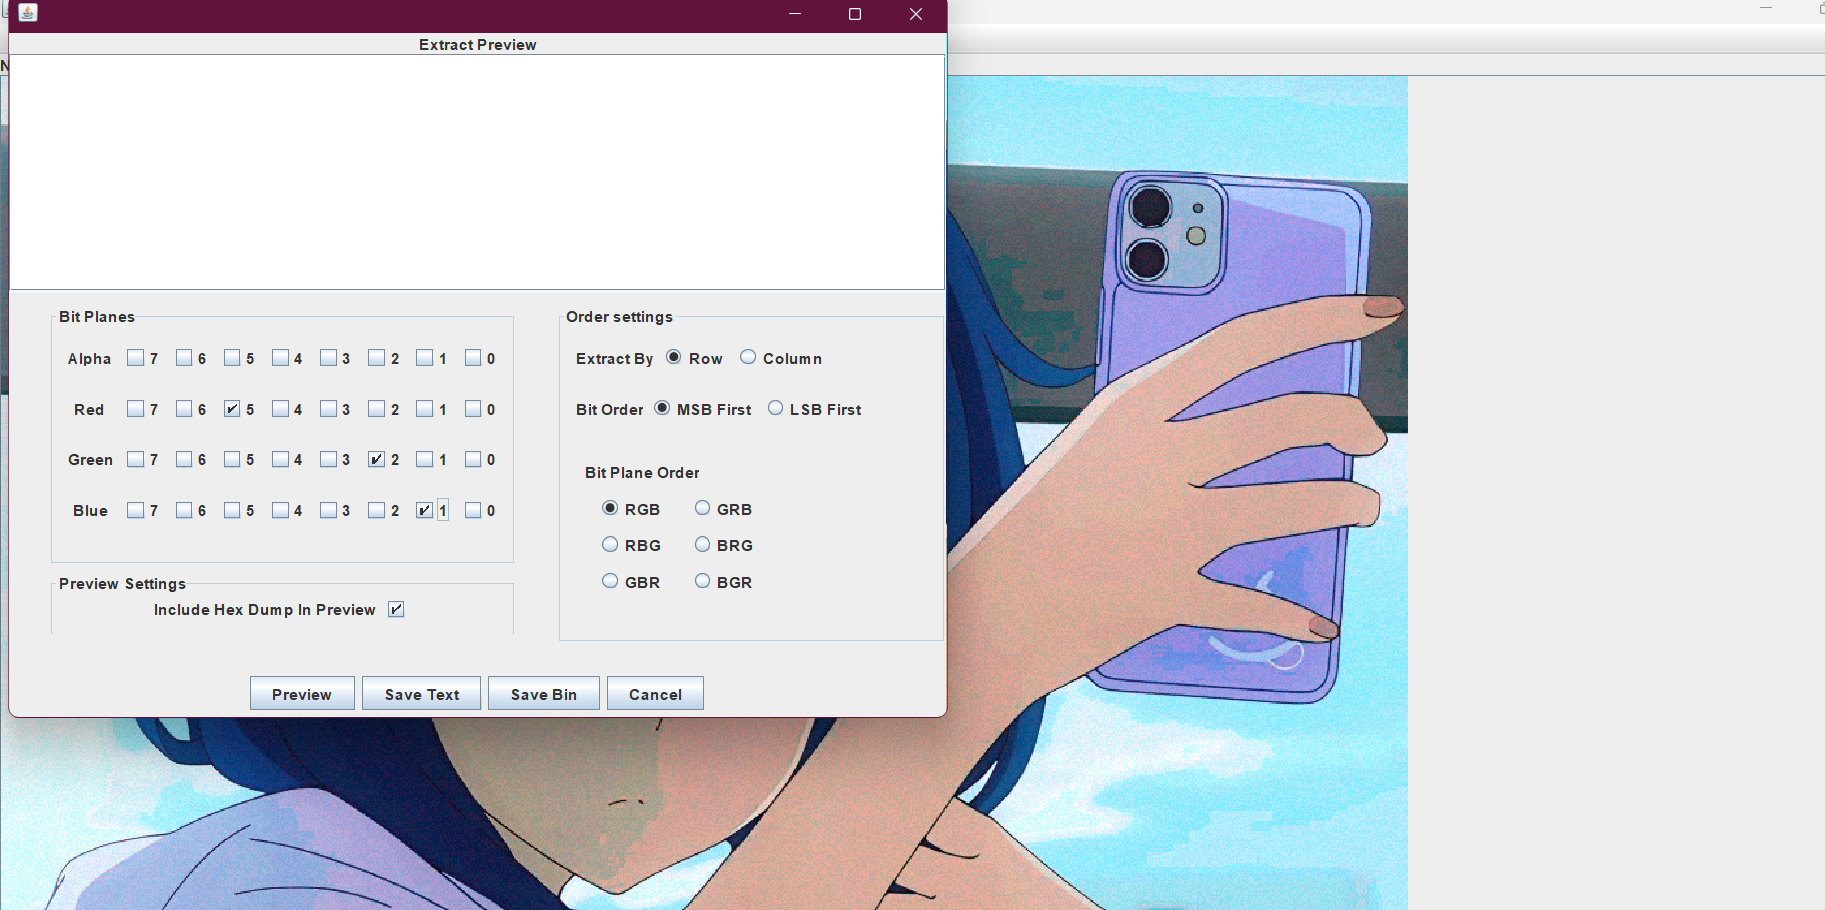Minimize the extract dialog window
The image size is (1825, 910).
(795, 14)
